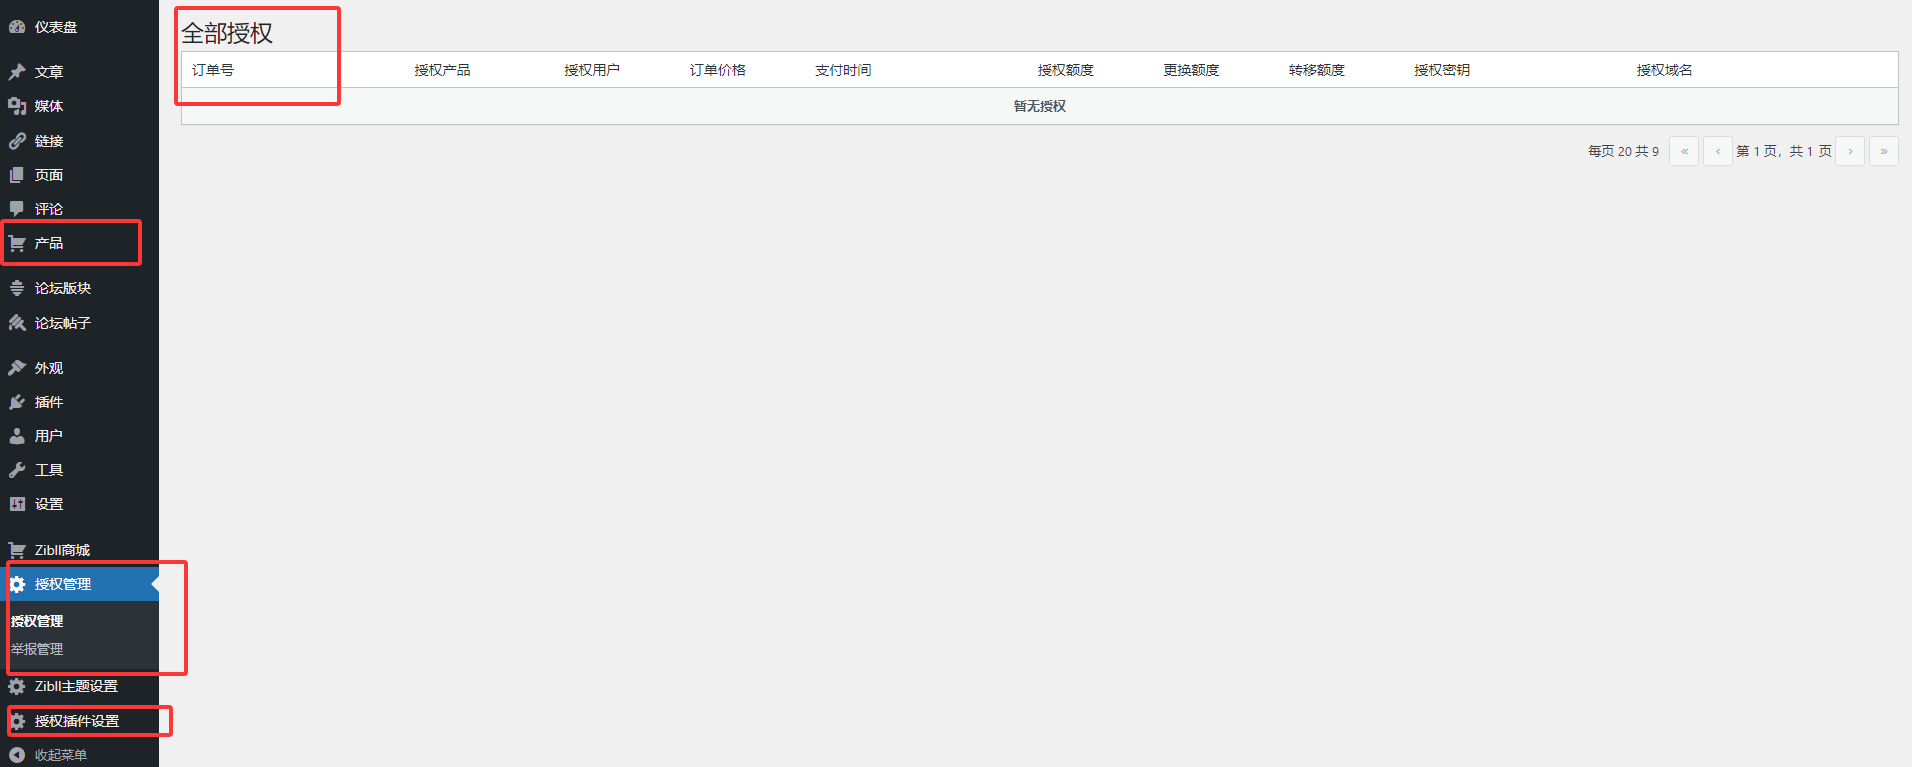Open Media via the 媒体 icon
The height and width of the screenshot is (767, 1912).
17,106
